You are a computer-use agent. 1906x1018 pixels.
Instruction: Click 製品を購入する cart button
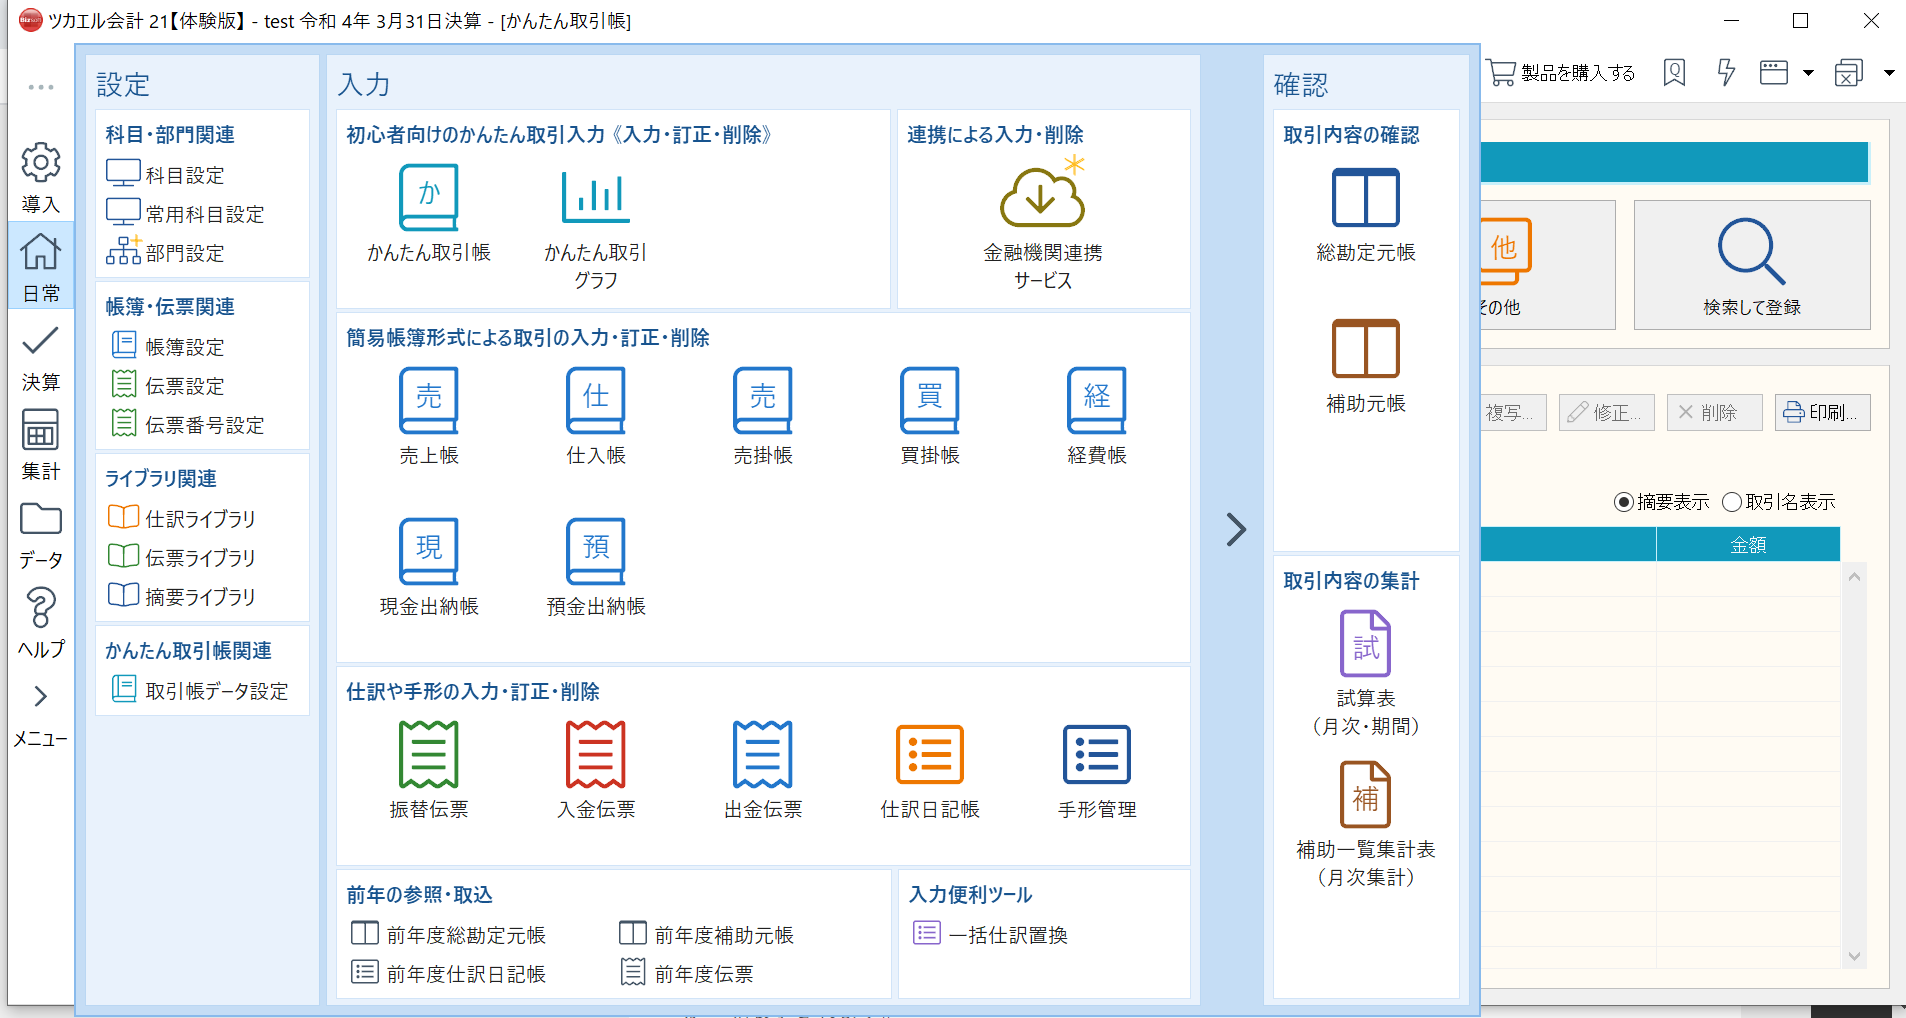pos(1560,72)
